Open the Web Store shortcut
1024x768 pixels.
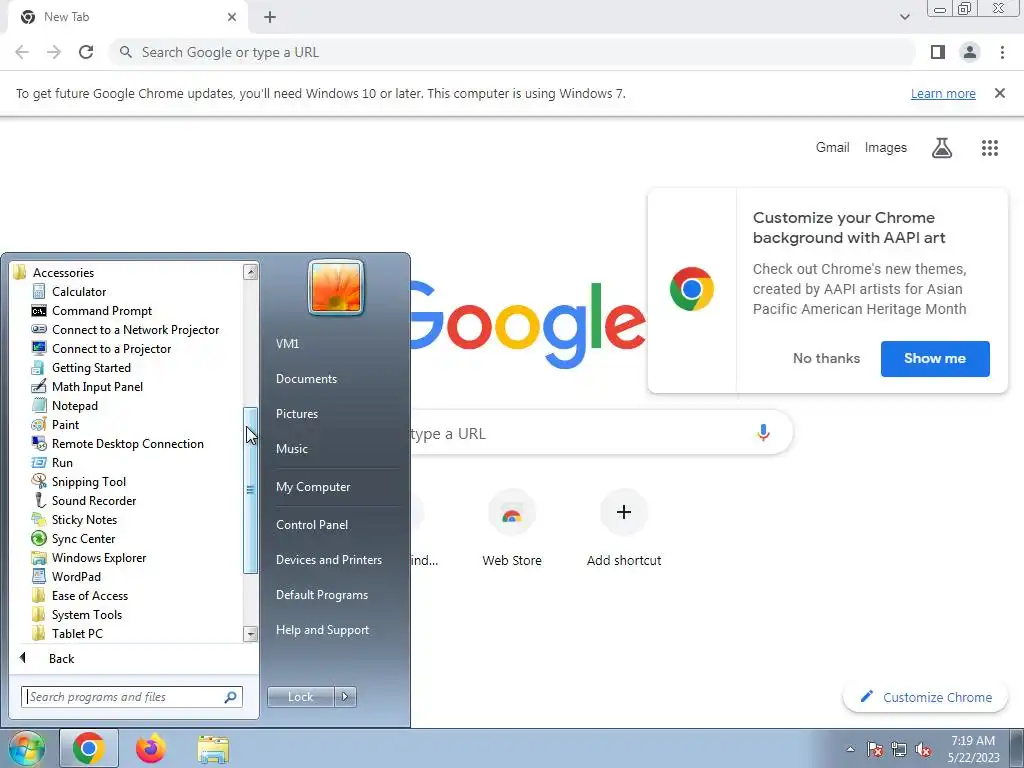click(512, 528)
